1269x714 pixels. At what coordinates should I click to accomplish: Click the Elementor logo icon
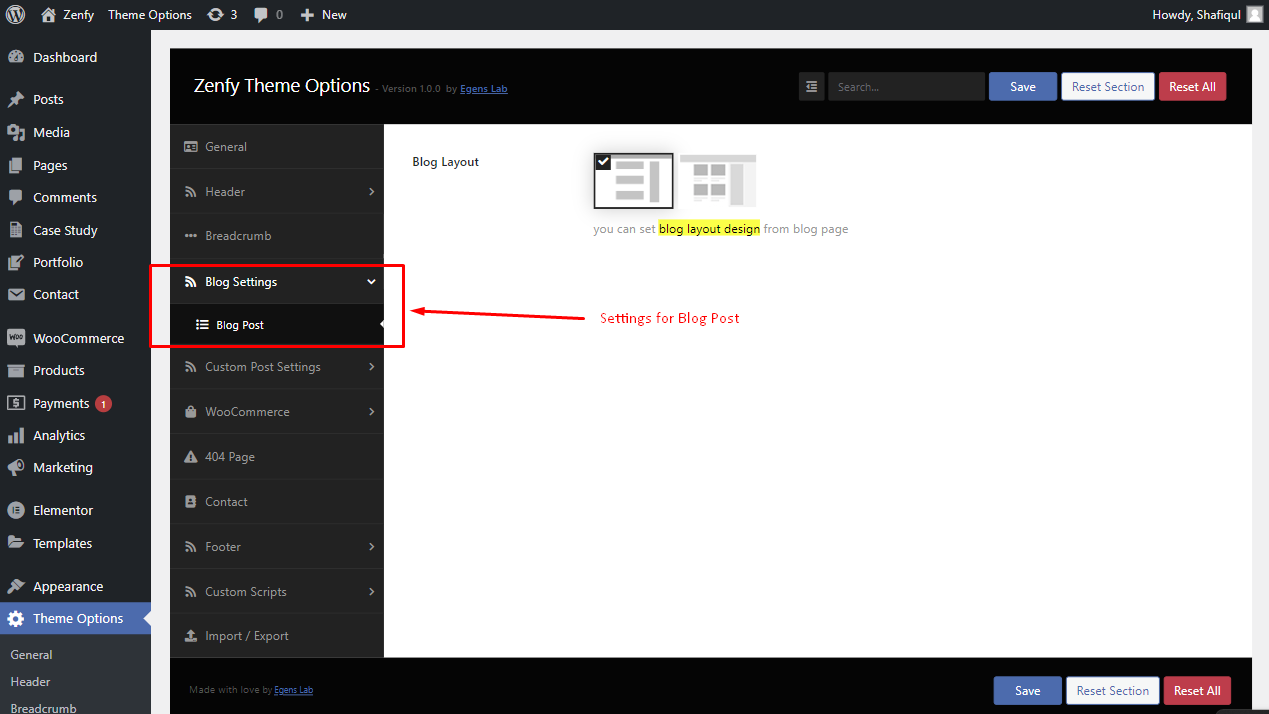[x=16, y=510]
